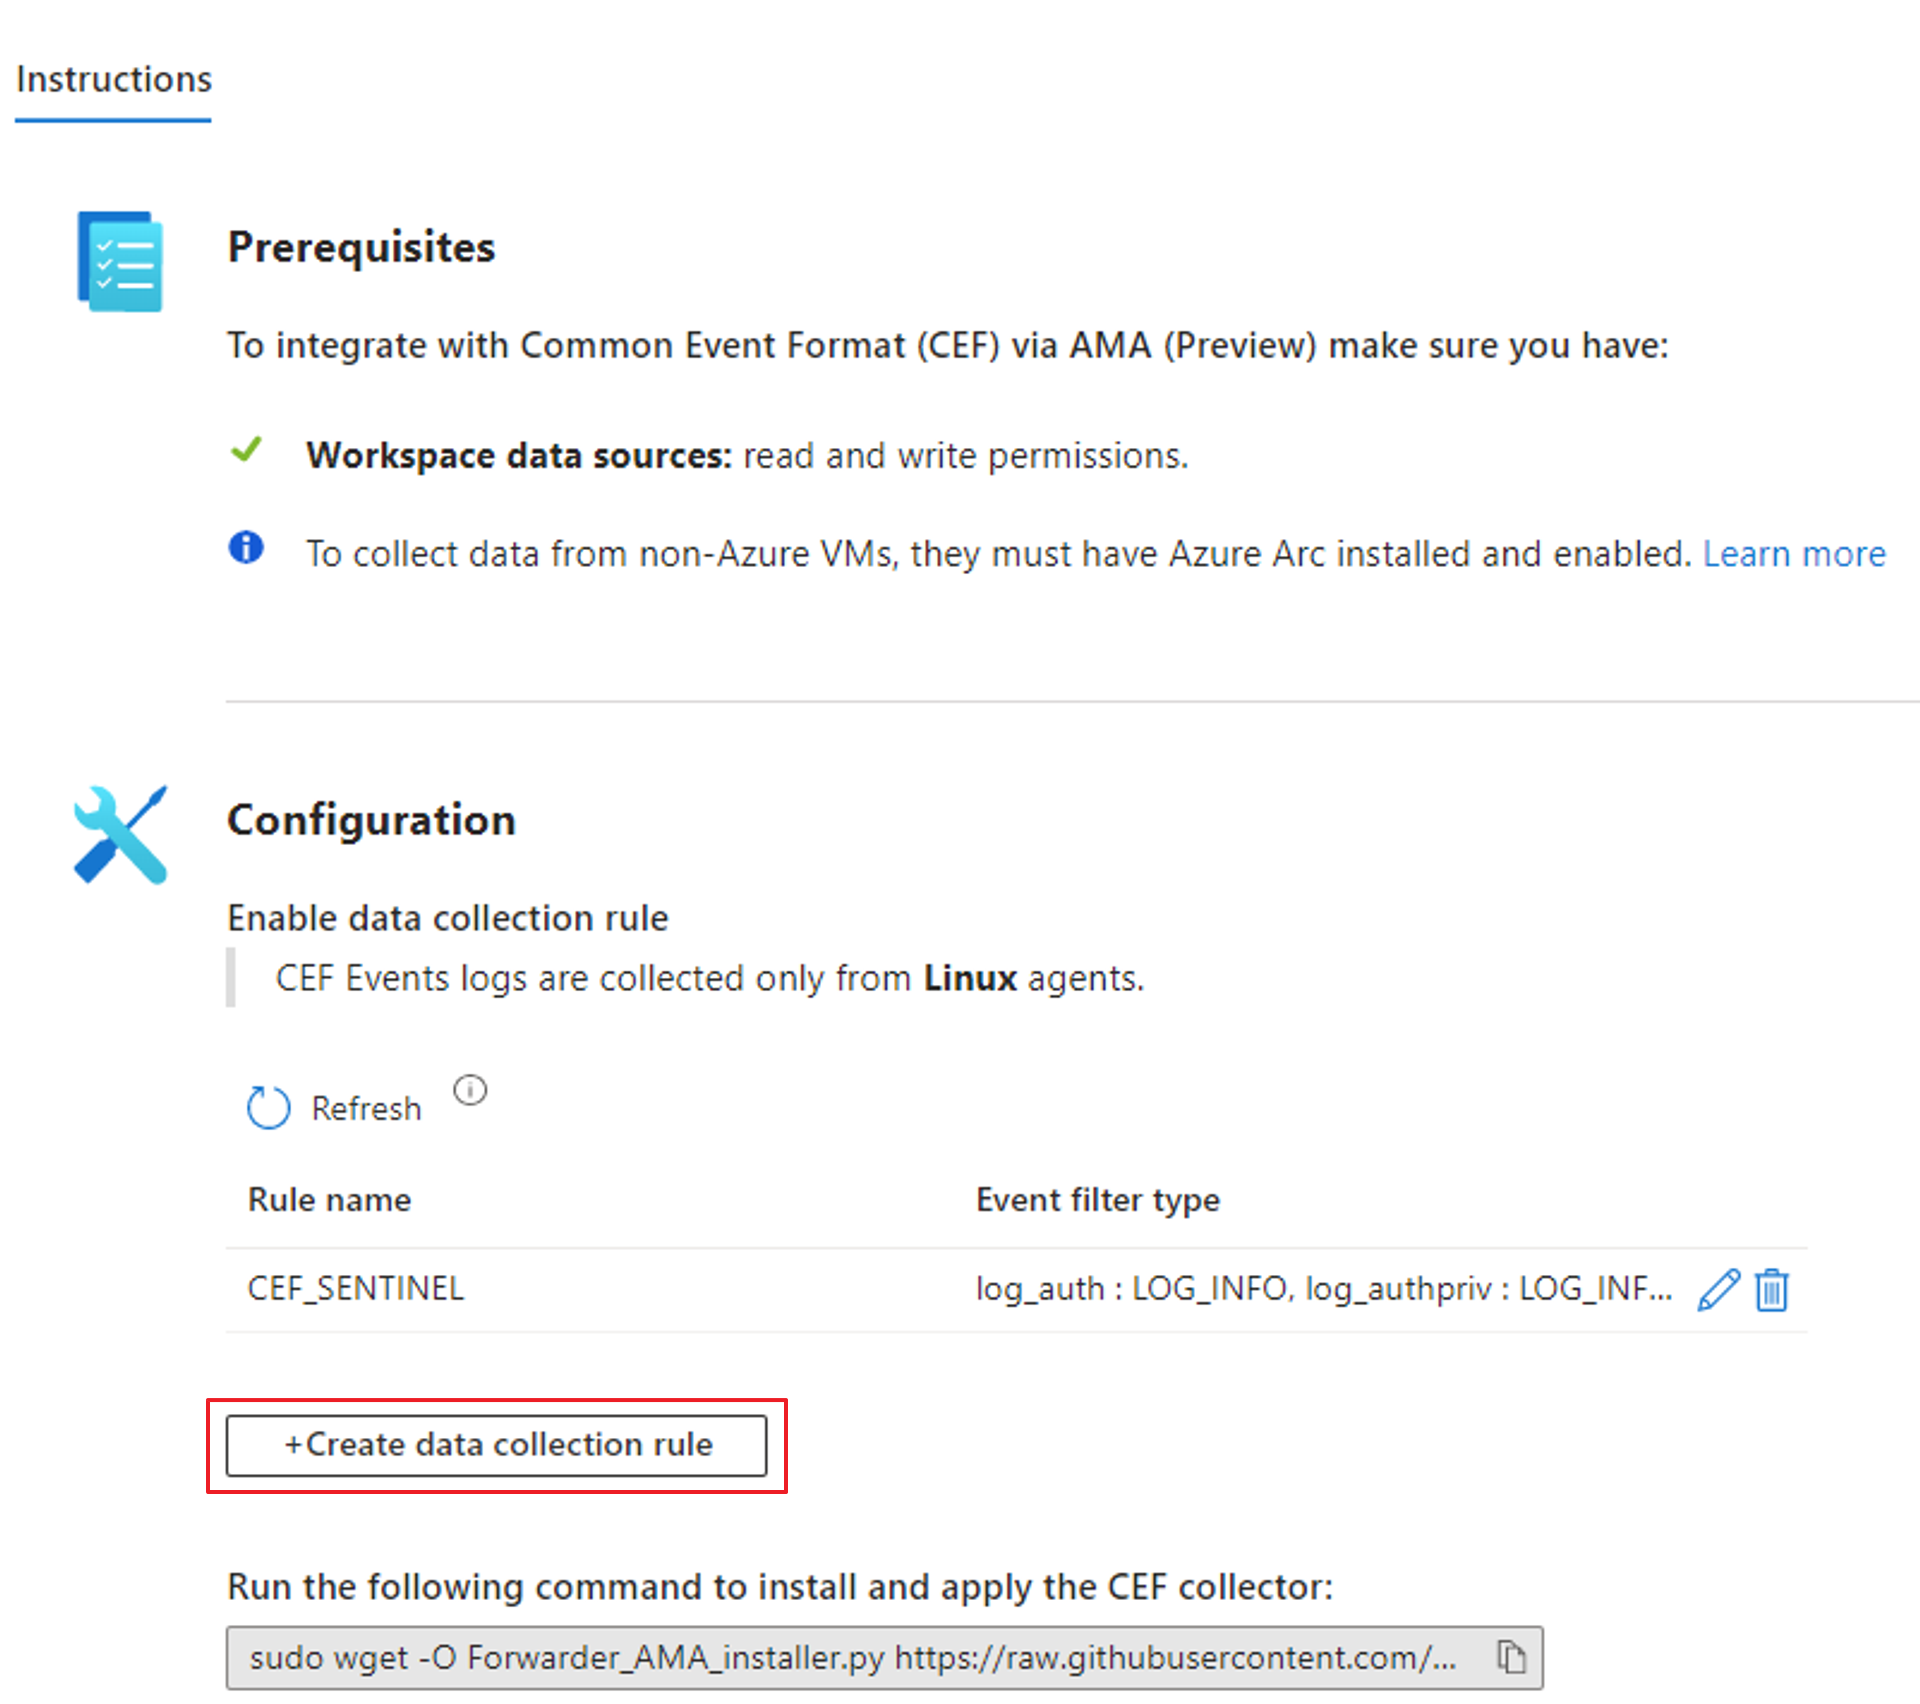Click the Configuration wrench and screwdriver icon
1920x1704 pixels.
pos(120,834)
